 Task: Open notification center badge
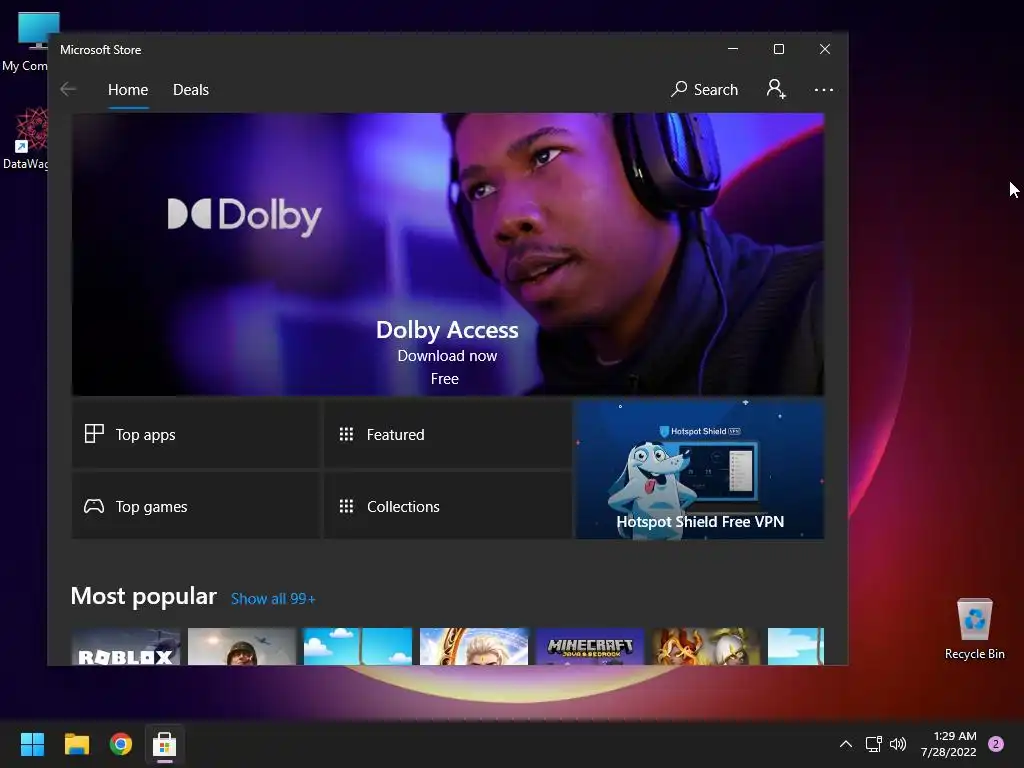tap(996, 744)
